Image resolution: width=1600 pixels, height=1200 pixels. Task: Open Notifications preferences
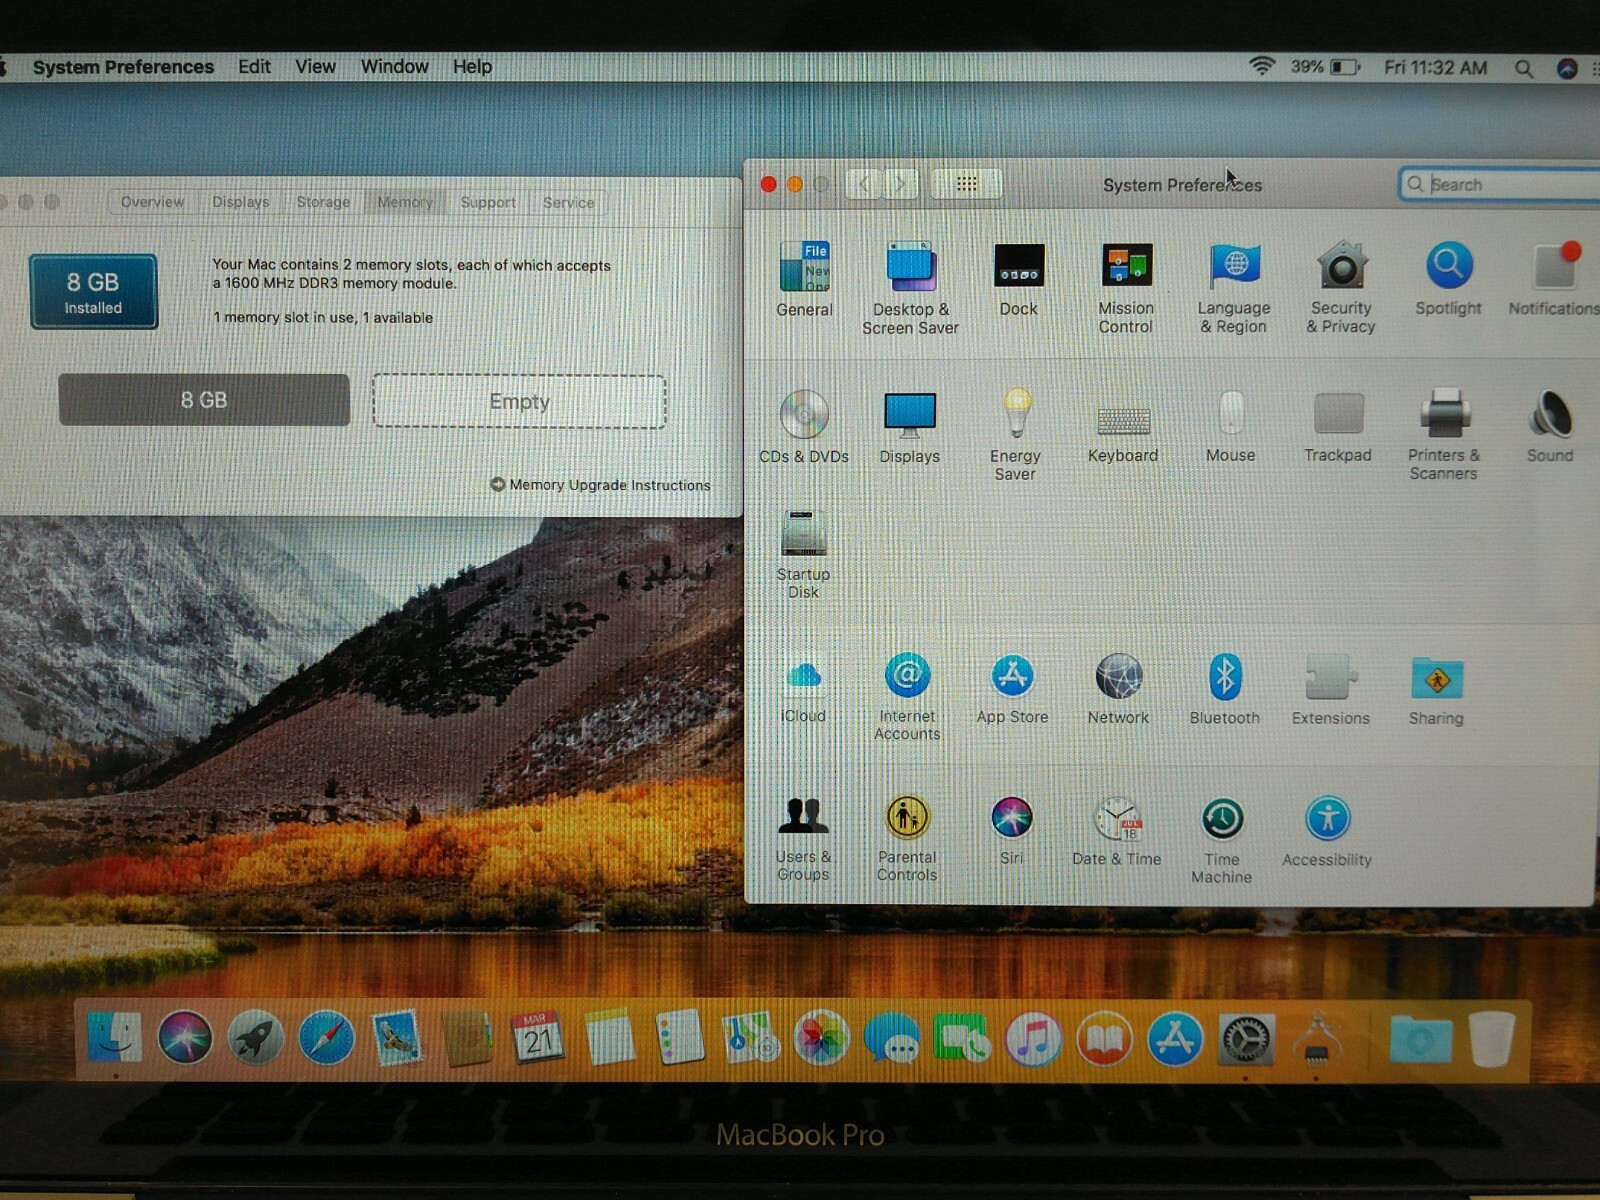pyautogui.click(x=1553, y=279)
